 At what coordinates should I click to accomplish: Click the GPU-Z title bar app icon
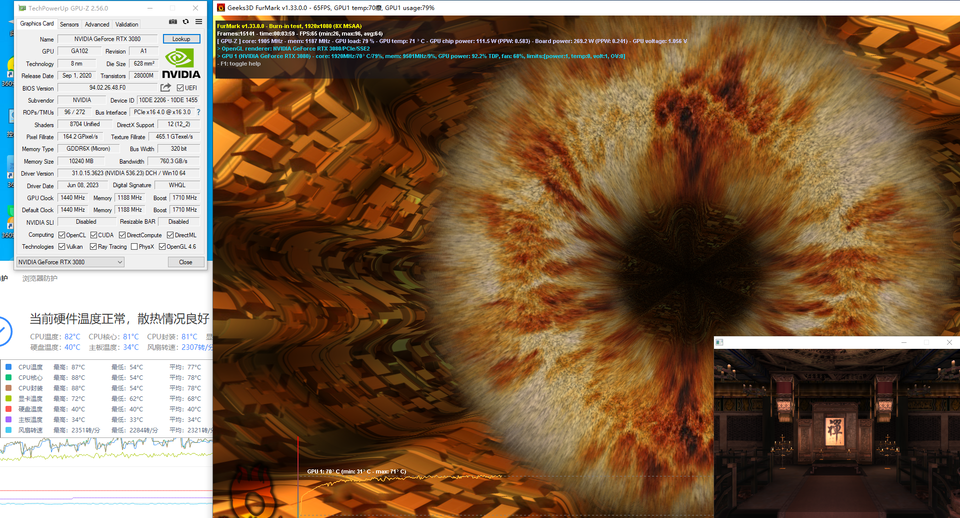[22, 9]
